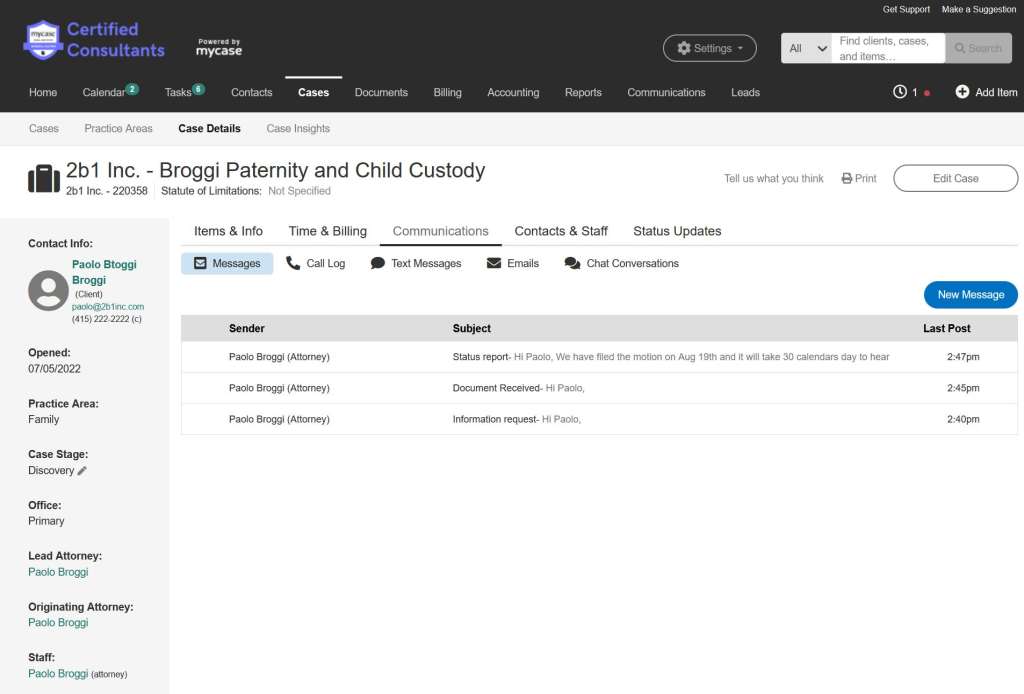The height and width of the screenshot is (694, 1024).
Task: Click the Last Post column header
Action: [x=946, y=328]
